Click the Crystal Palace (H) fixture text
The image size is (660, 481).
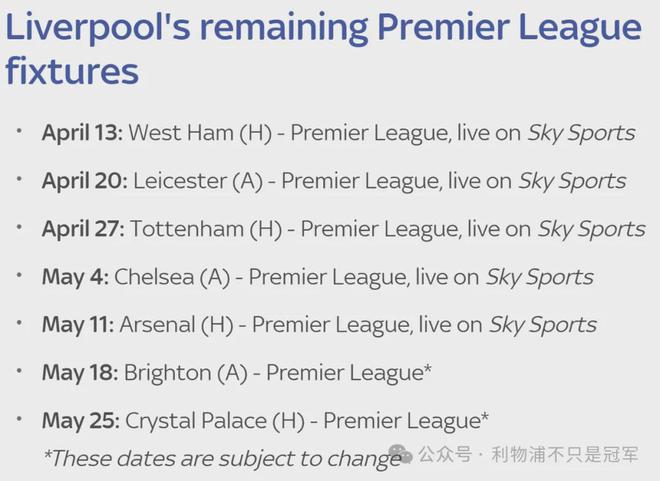coord(215,421)
